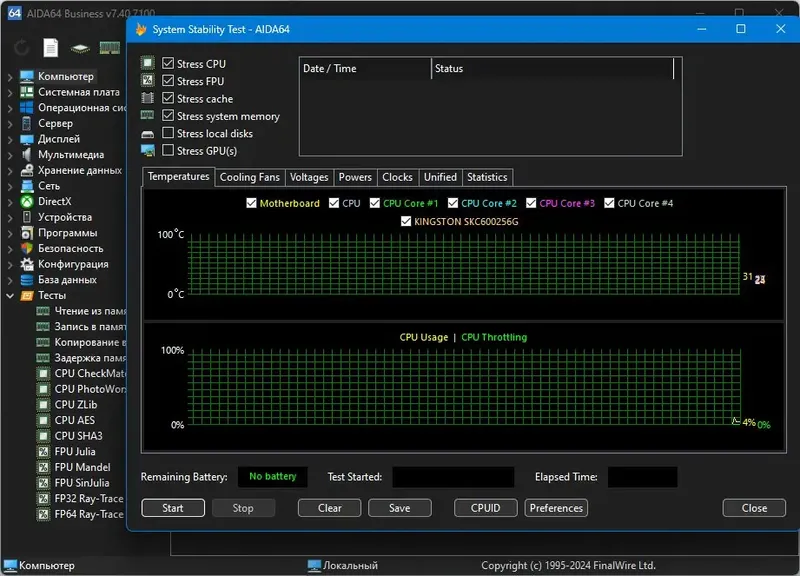The image size is (800, 576).
Task: Select the Stress CPU chip icon
Action: coord(146,63)
